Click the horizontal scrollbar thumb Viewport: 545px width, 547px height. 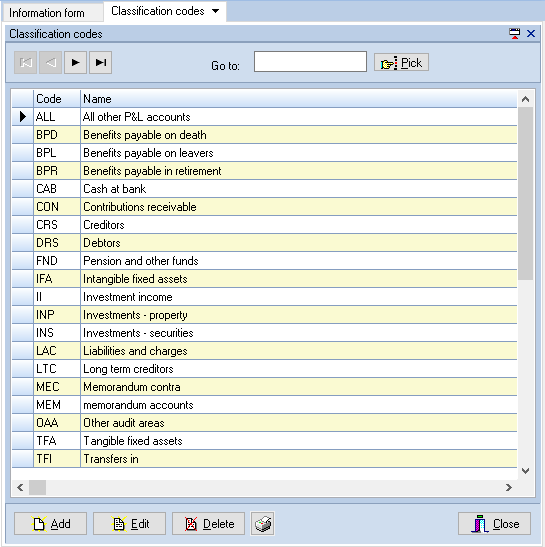coord(37,487)
